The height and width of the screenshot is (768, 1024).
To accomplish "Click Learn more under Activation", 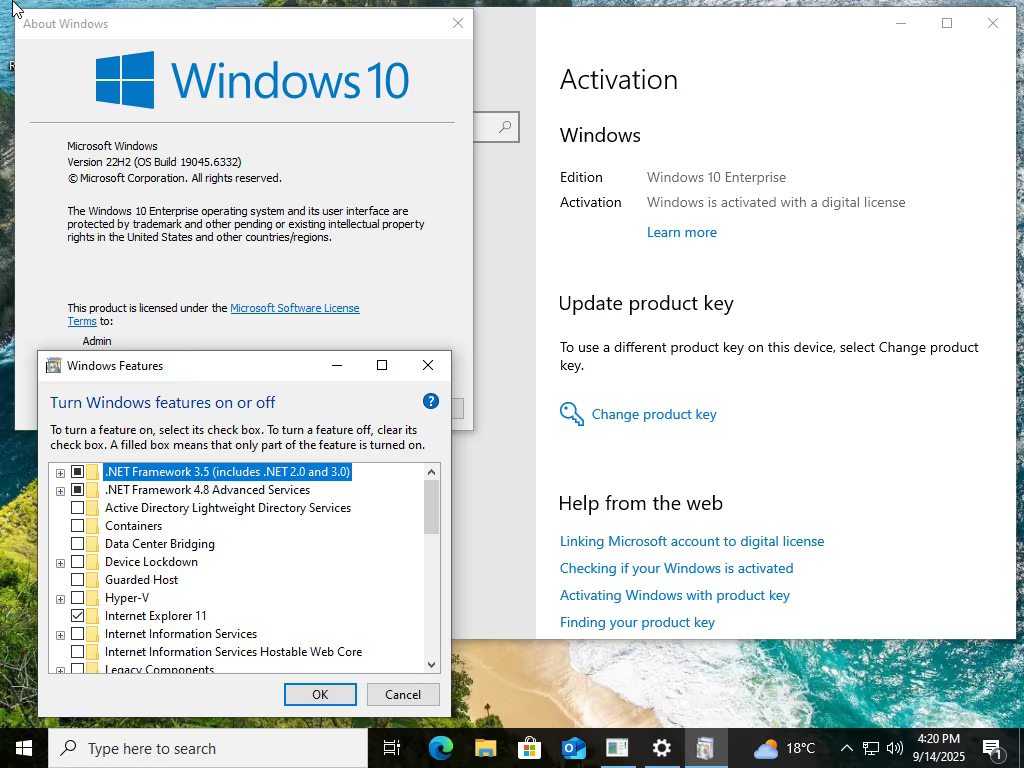I will (x=682, y=232).
